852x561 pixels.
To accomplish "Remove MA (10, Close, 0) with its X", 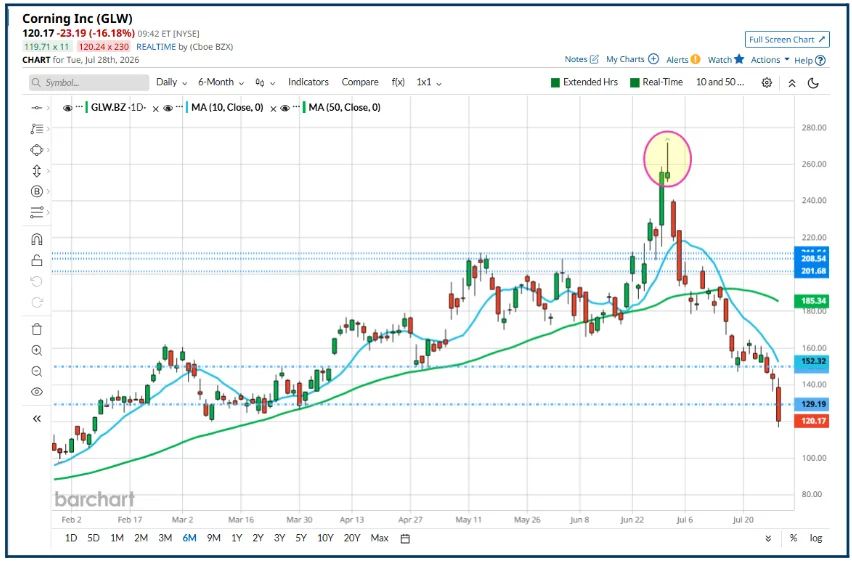I will tap(273, 109).
